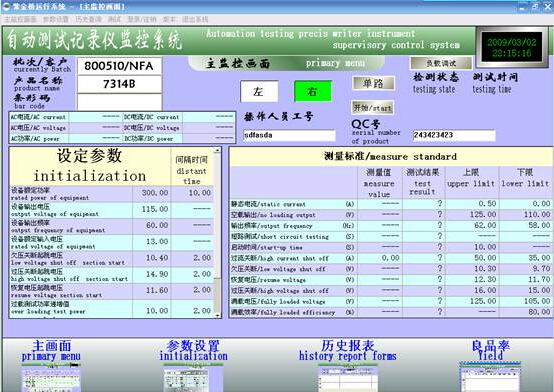Open the 参数设置 menu in menu bar
The image size is (554, 392).
pos(56,19)
